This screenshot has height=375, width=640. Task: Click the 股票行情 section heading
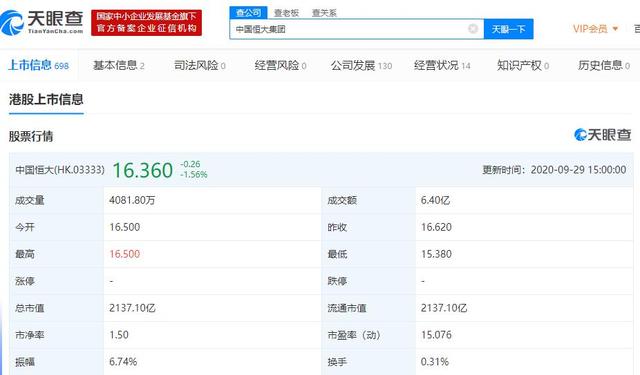(31, 136)
